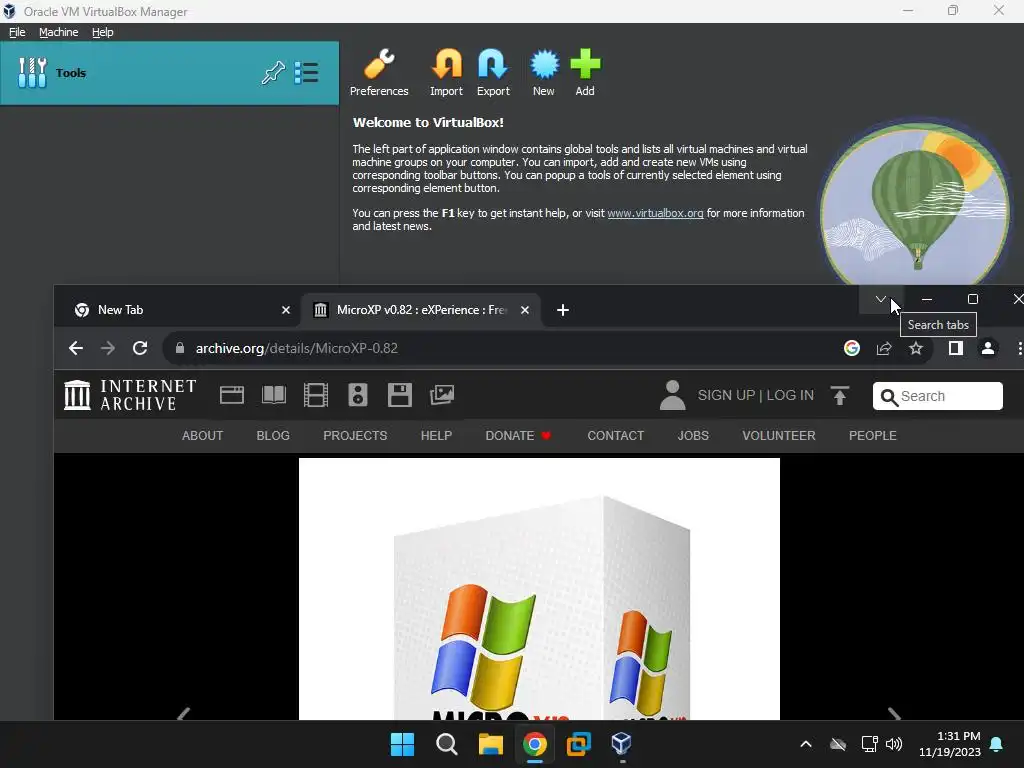1024x768 pixels.
Task: Open File Explorer from taskbar
Action: [490, 744]
